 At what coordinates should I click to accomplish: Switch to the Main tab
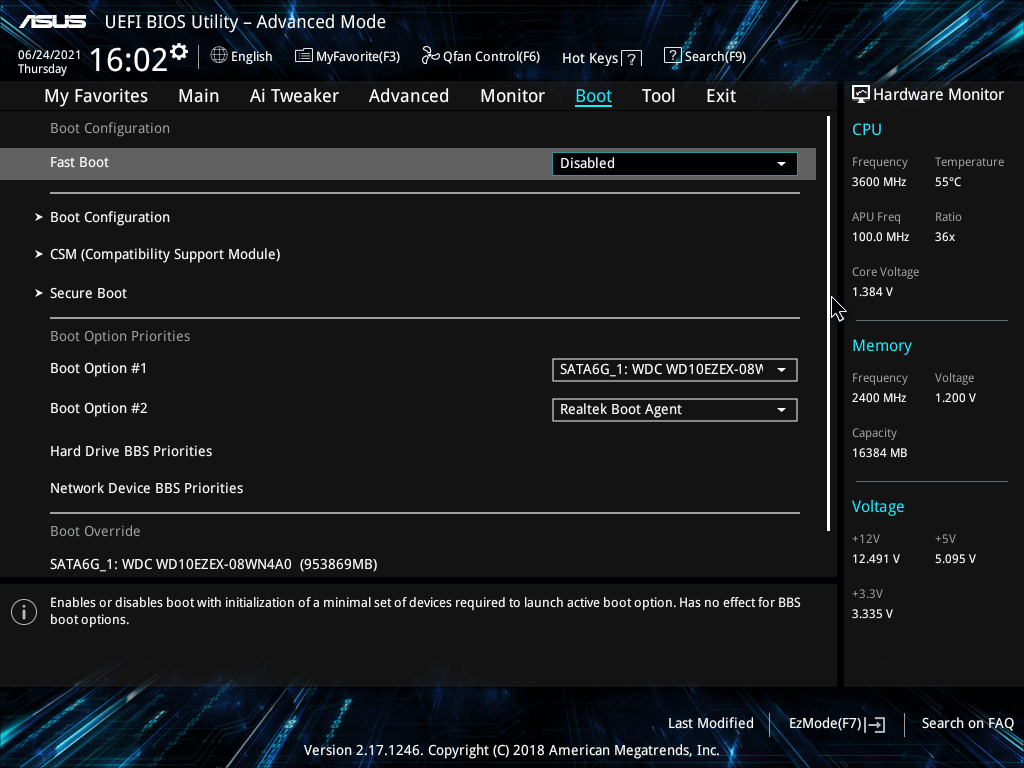tap(199, 95)
